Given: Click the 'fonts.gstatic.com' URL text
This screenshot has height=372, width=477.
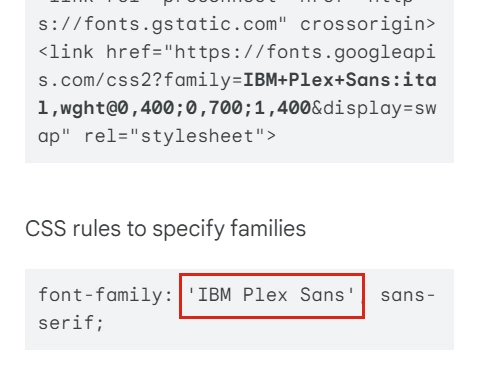Looking at the screenshot, I should [180, 25].
